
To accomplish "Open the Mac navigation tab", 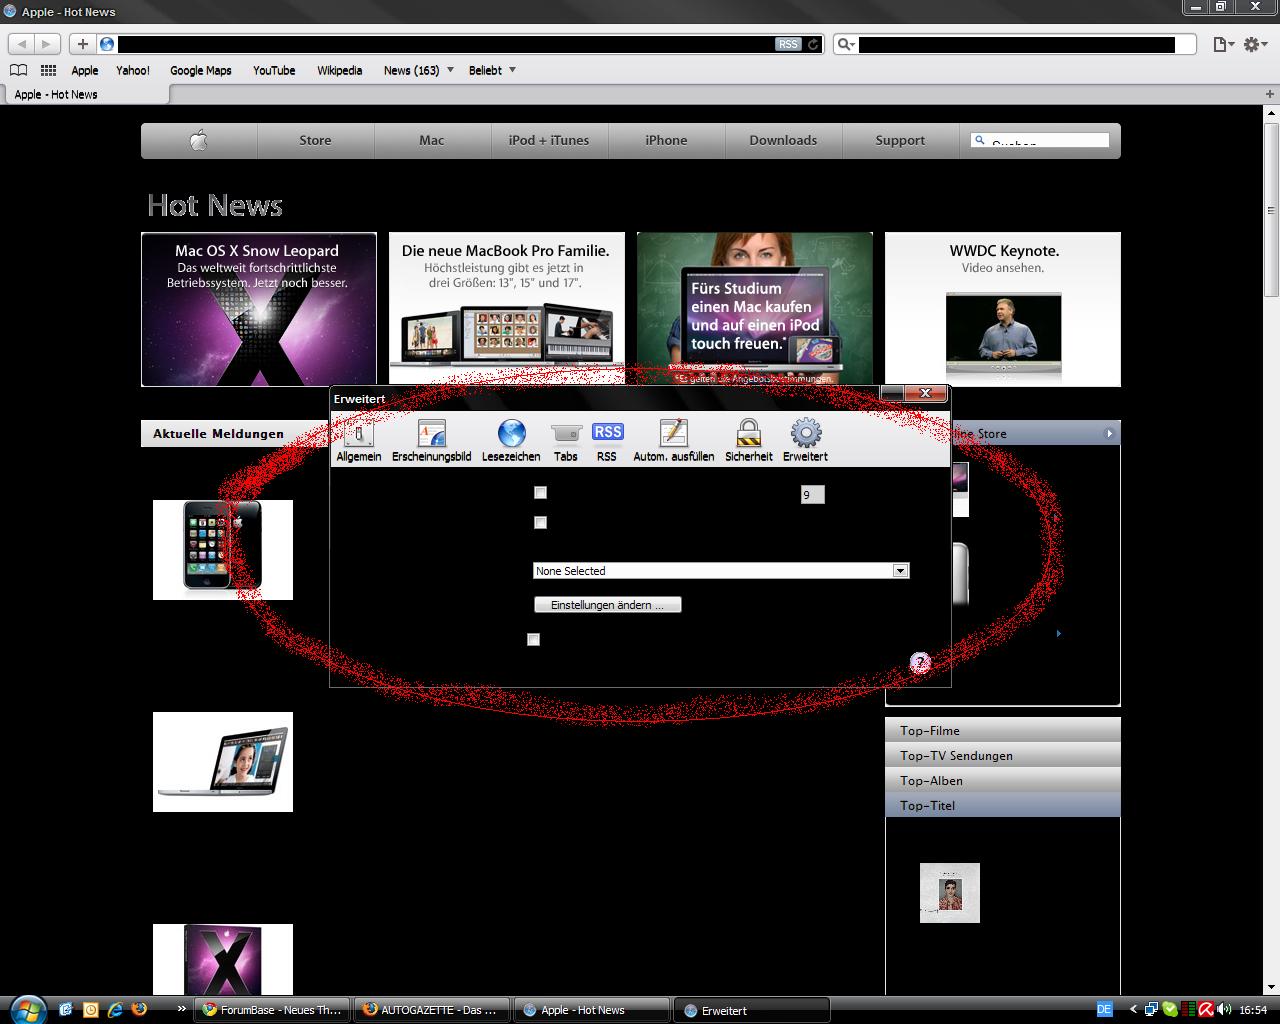I will [x=432, y=140].
